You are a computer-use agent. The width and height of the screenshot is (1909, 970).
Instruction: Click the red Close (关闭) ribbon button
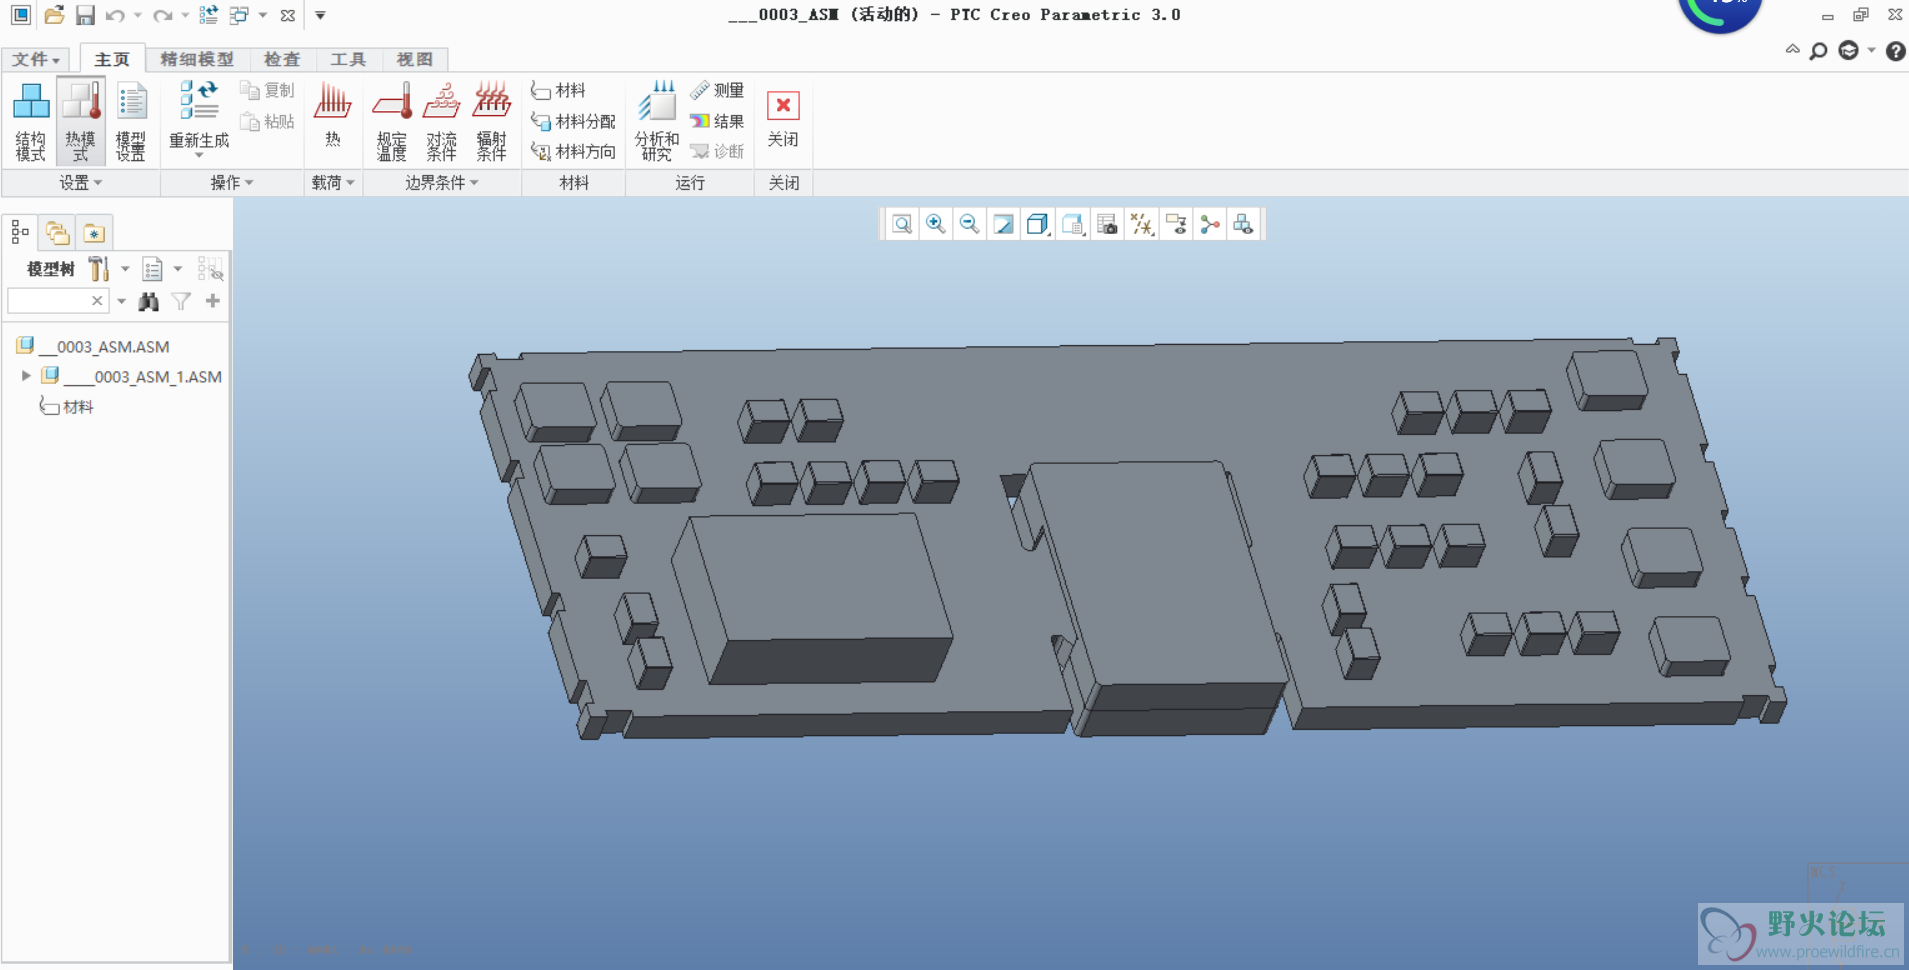(783, 119)
